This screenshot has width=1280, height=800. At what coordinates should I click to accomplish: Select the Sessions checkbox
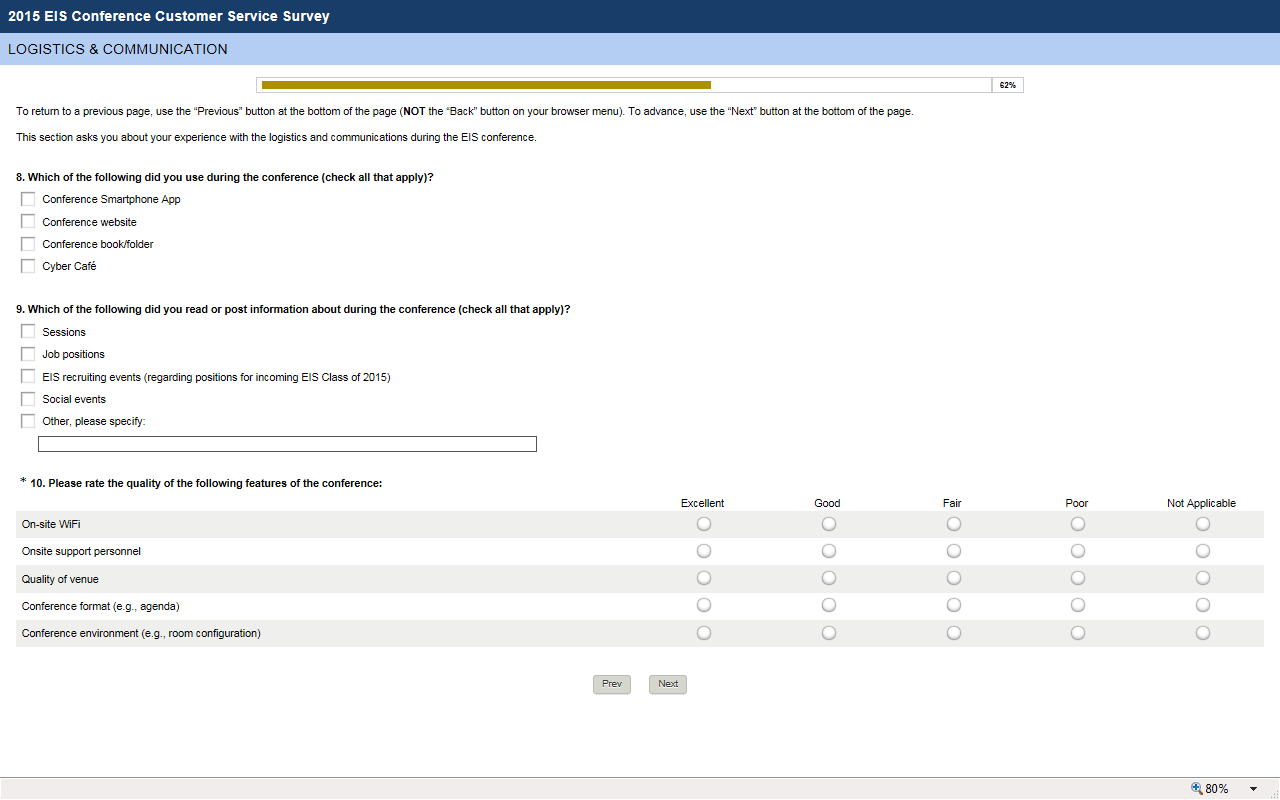pyautogui.click(x=28, y=331)
